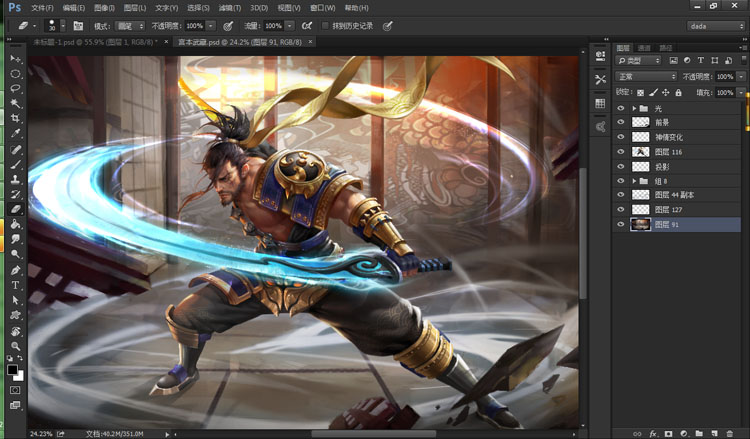750x439 pixels.
Task: Click the background color swatch
Action: click(20, 376)
